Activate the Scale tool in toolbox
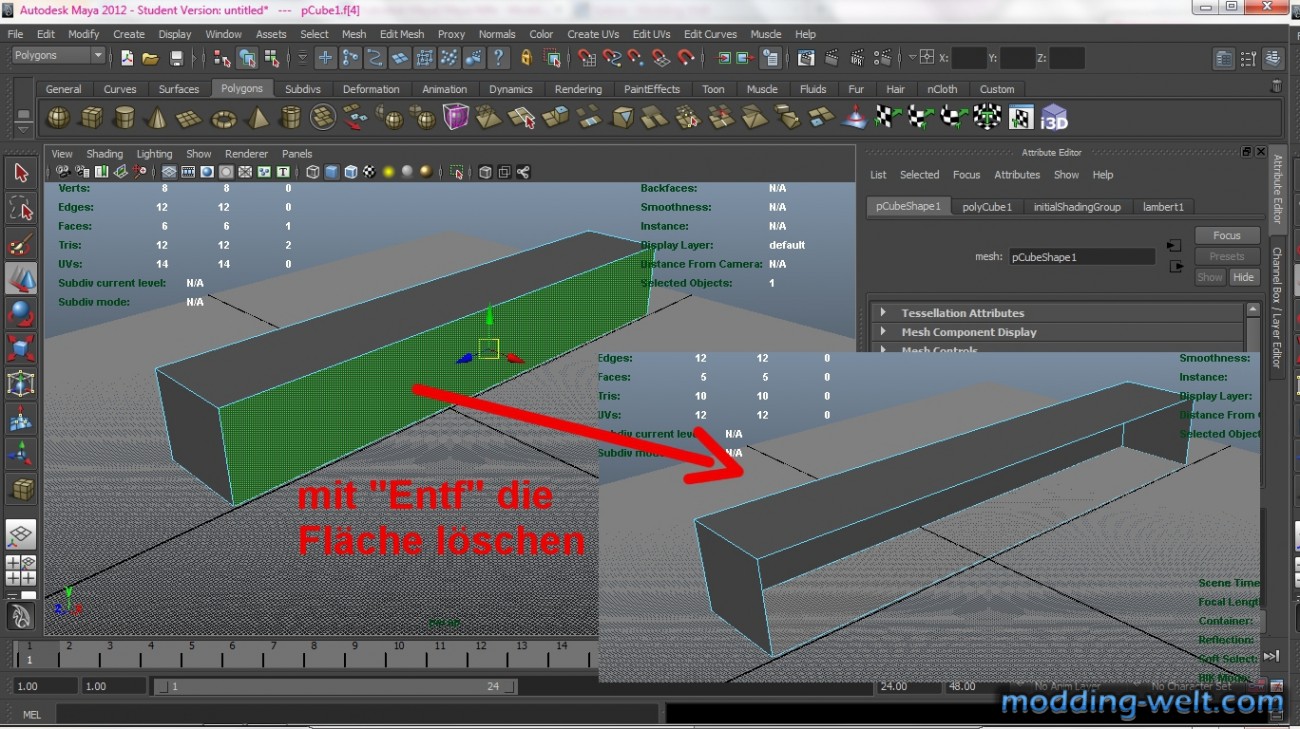 [x=21, y=348]
